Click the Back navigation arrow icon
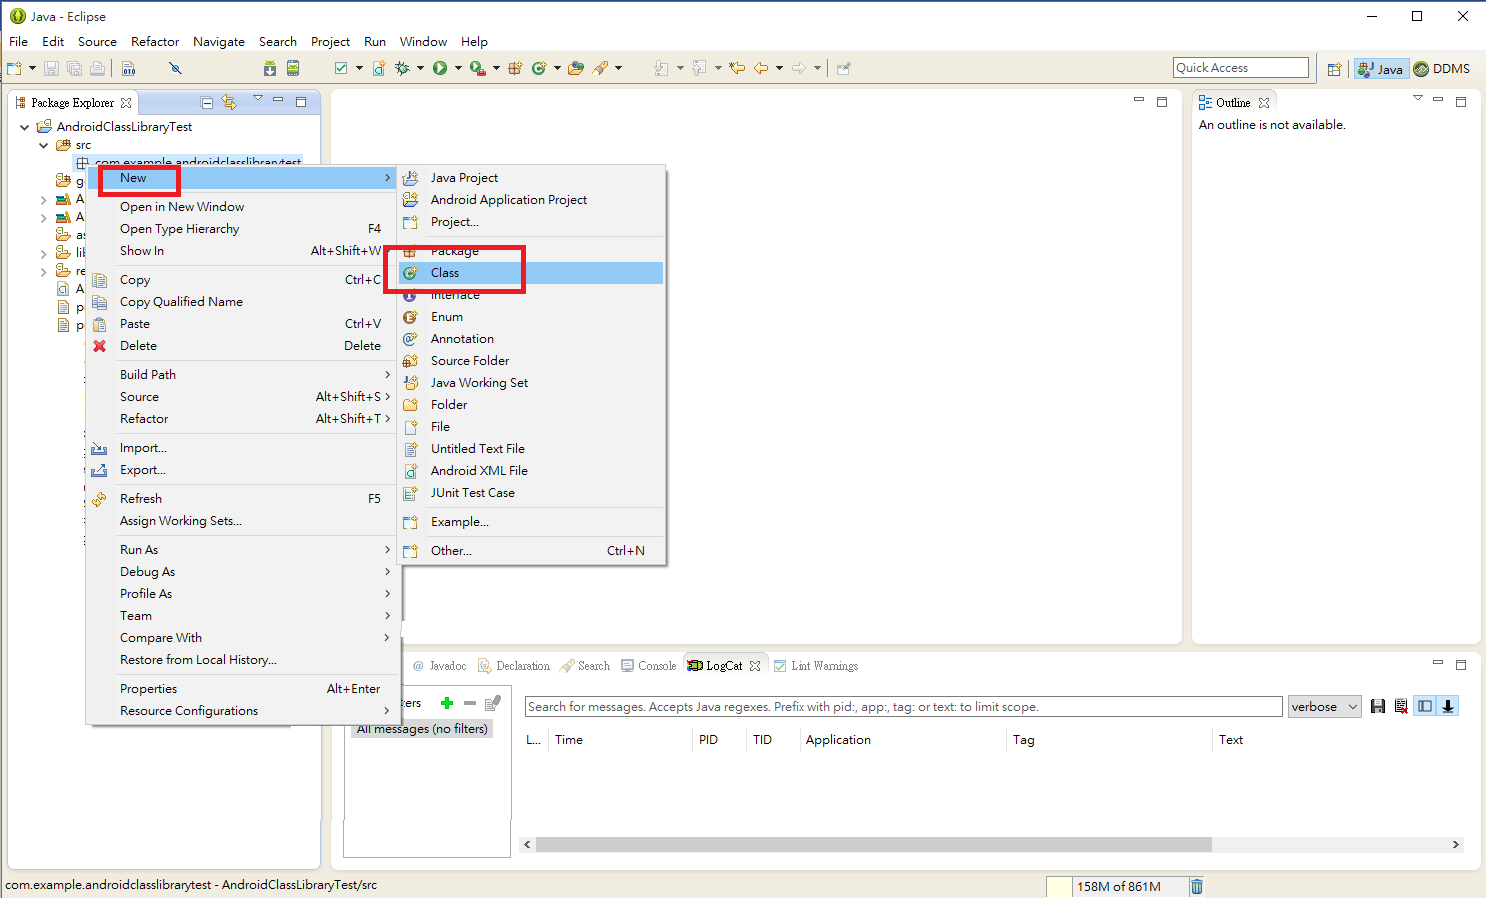The height and width of the screenshot is (898, 1486). [x=761, y=68]
